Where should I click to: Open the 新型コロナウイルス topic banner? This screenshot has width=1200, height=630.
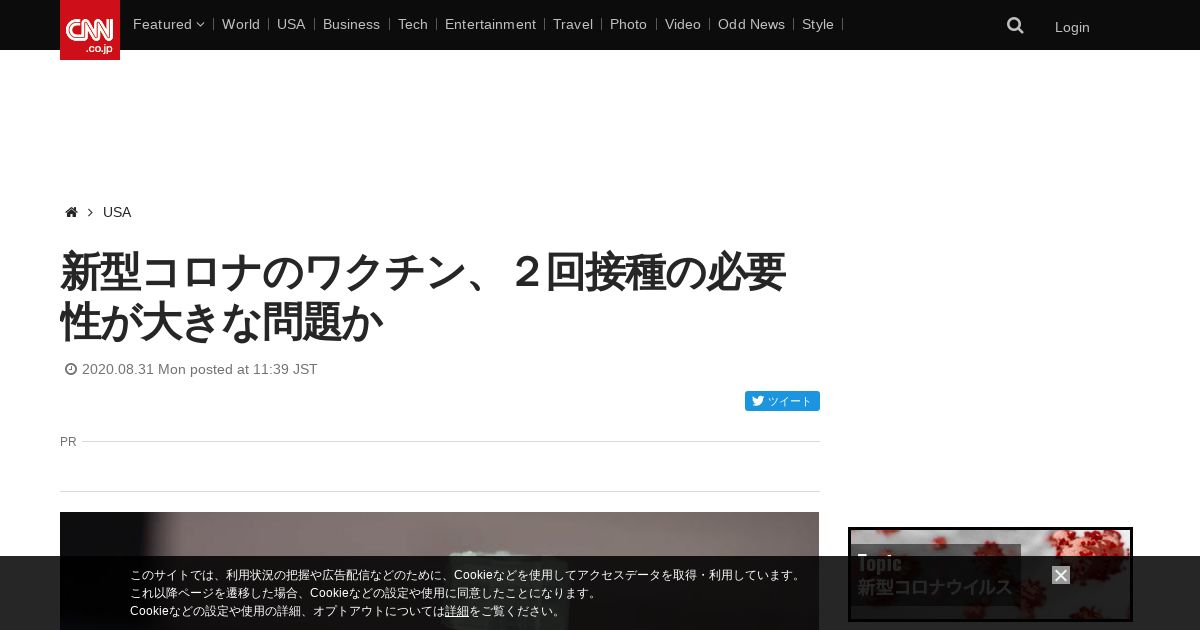pyautogui.click(x=990, y=575)
